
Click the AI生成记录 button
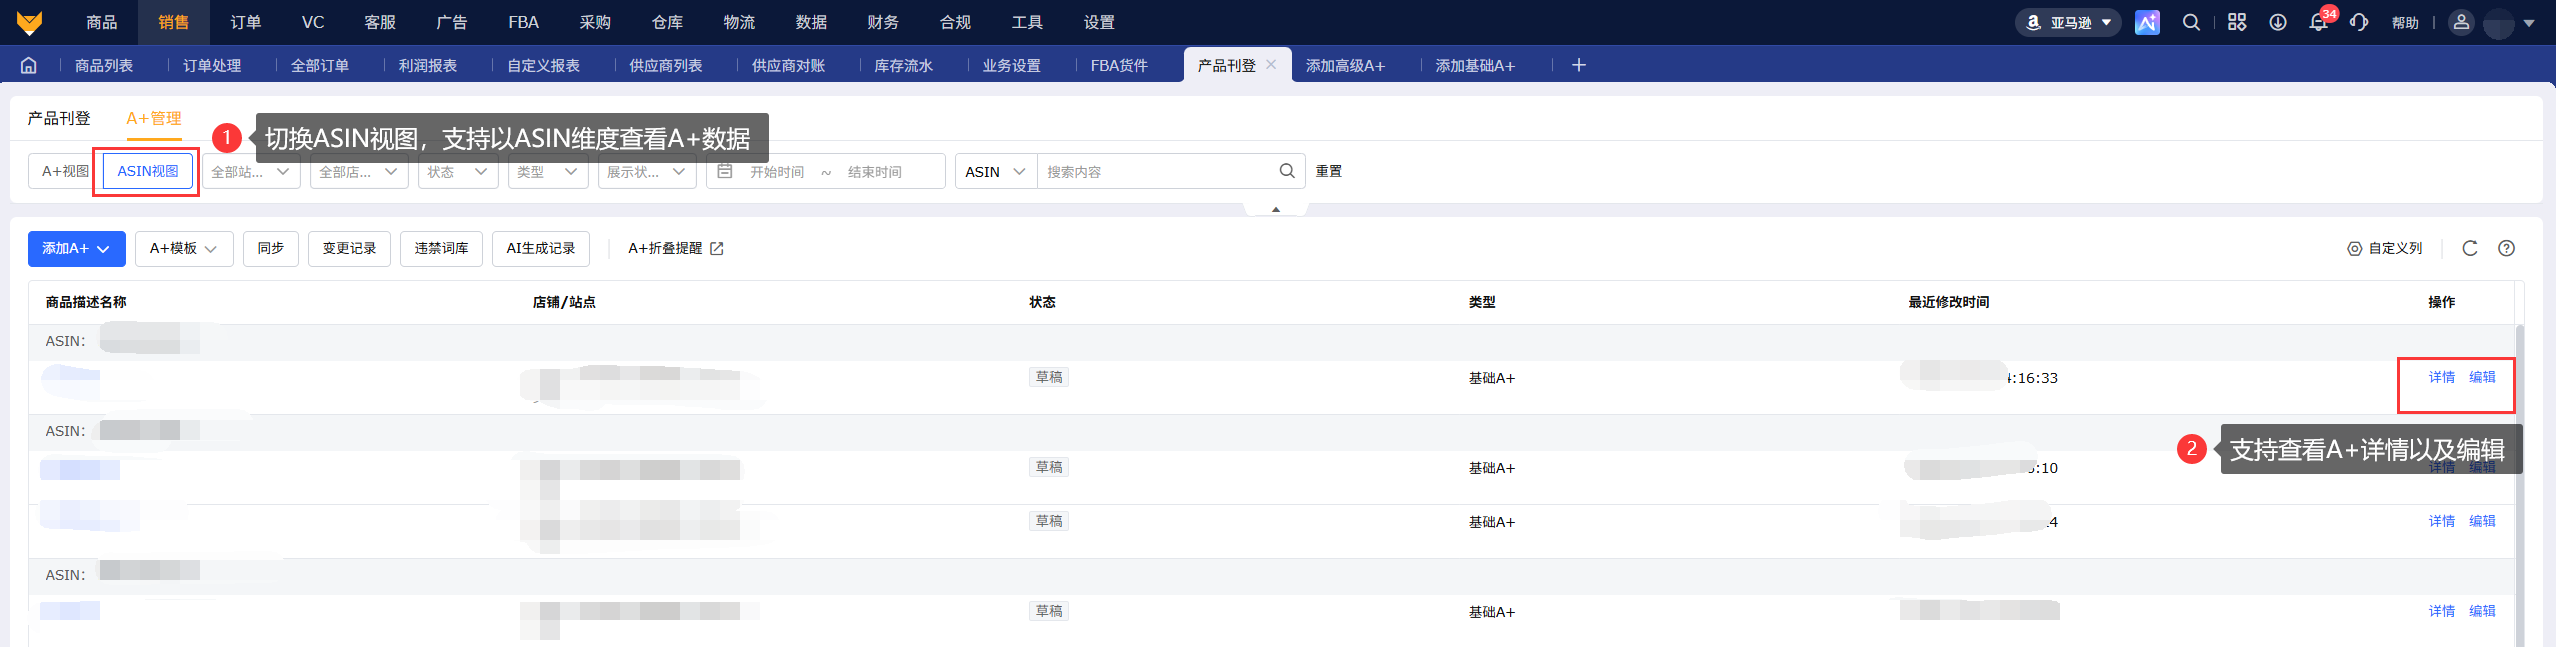point(540,248)
